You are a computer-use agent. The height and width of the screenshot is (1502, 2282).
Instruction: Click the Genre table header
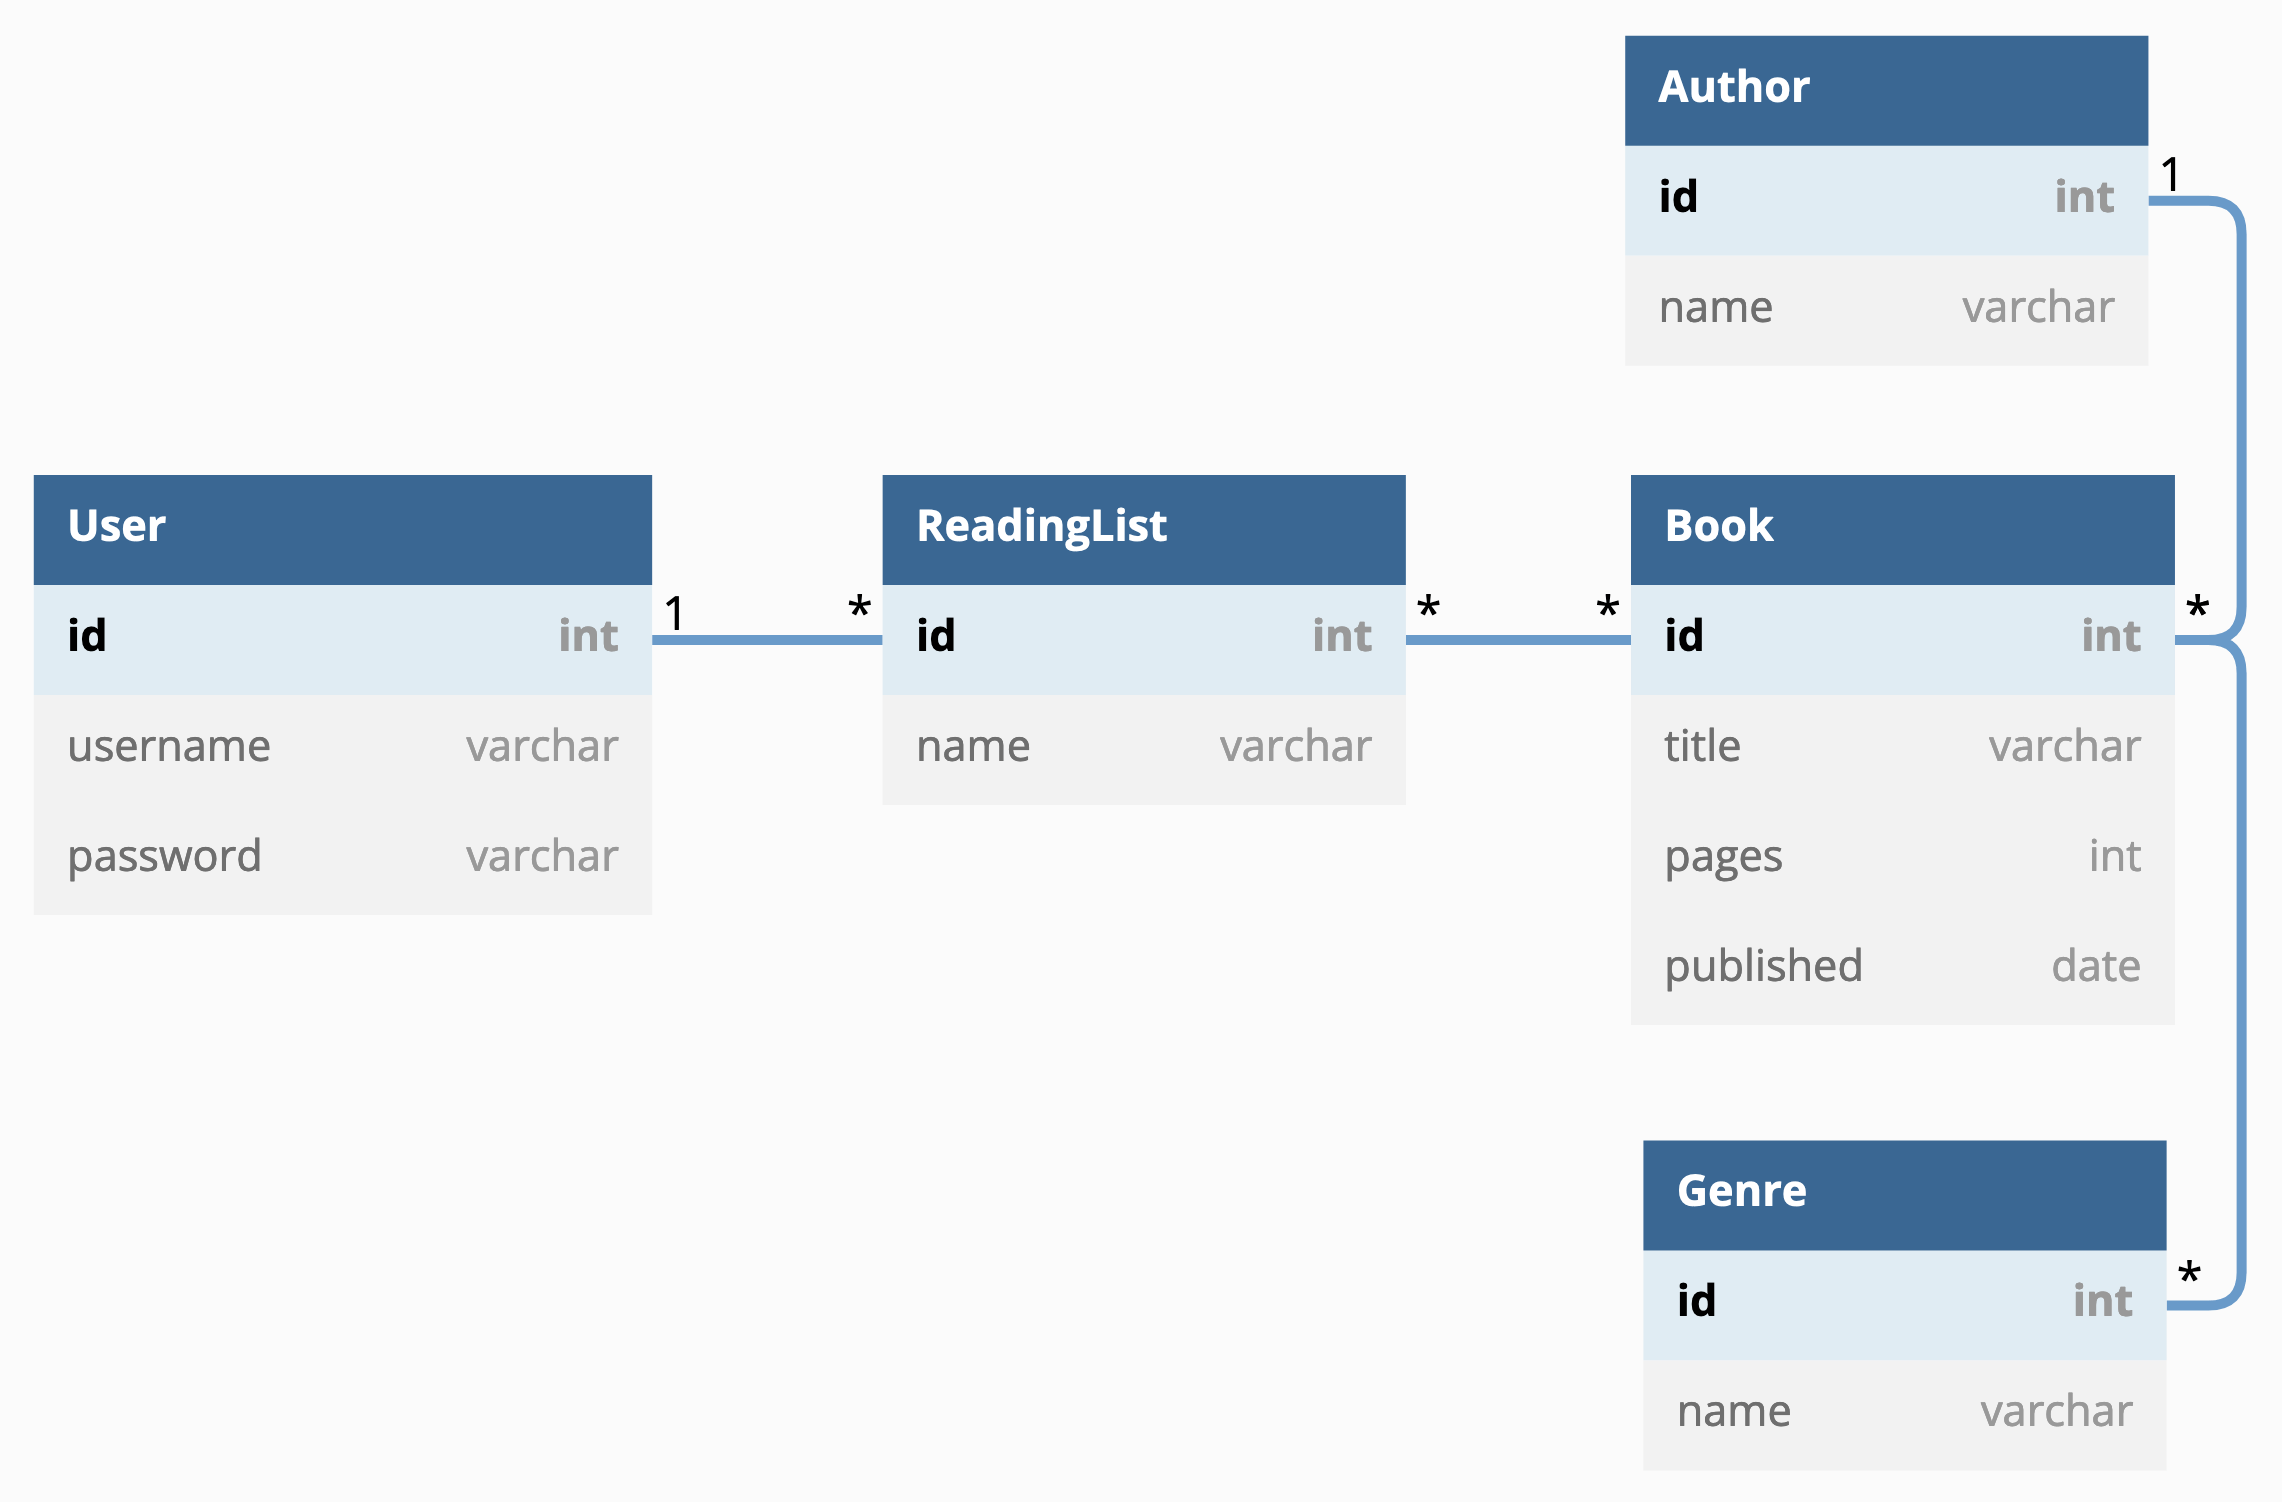(x=1903, y=1193)
